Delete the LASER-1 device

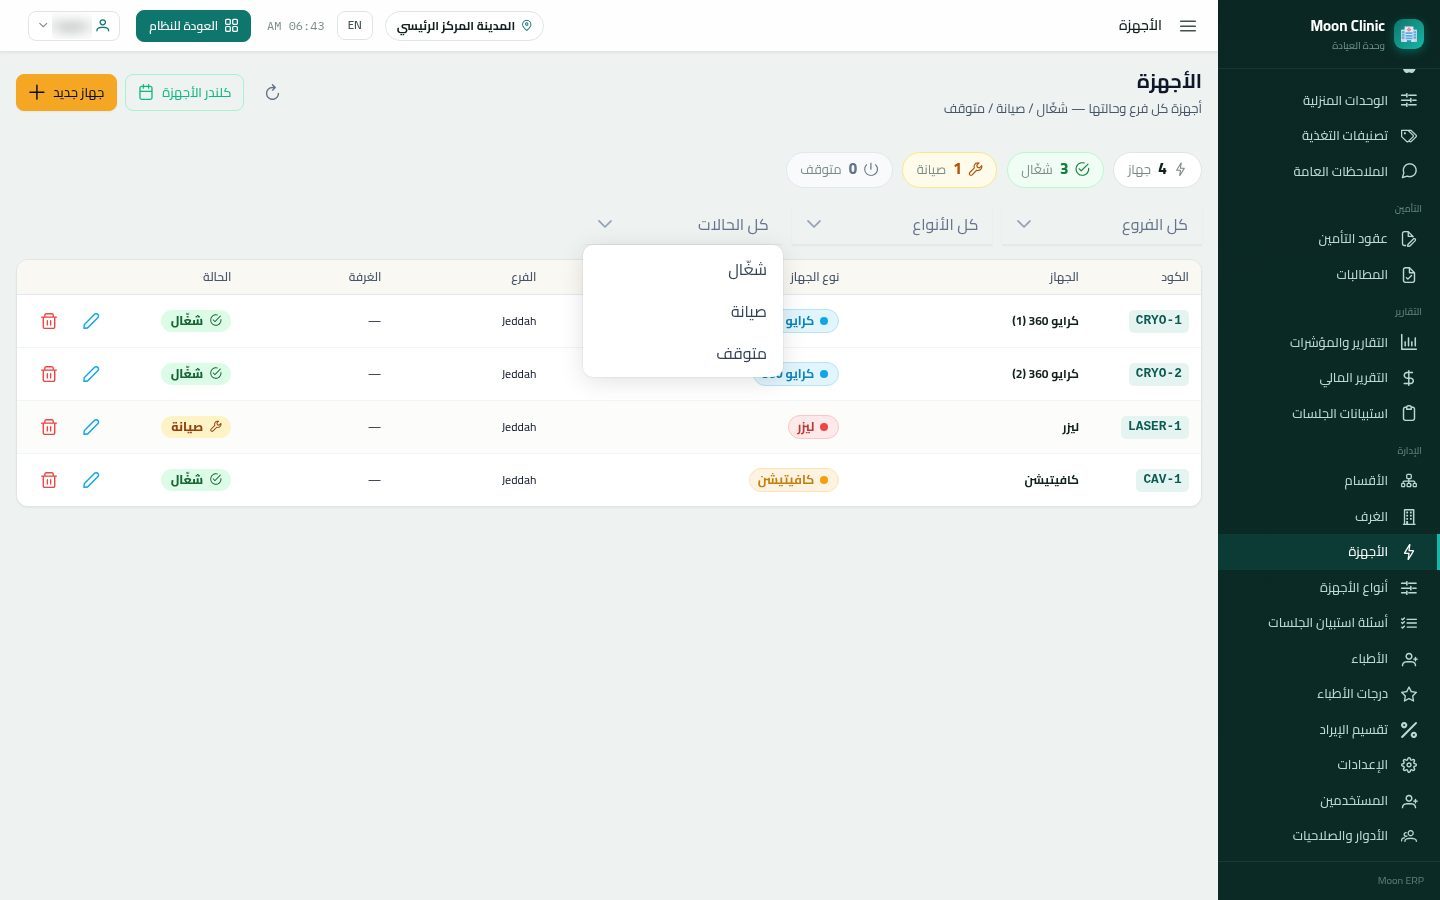[49, 427]
